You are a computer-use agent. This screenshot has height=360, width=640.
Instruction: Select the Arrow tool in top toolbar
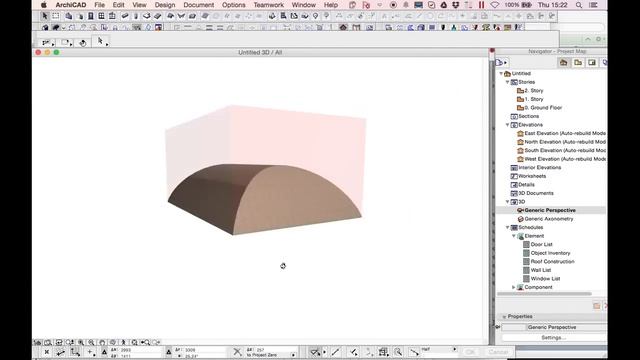44,16
